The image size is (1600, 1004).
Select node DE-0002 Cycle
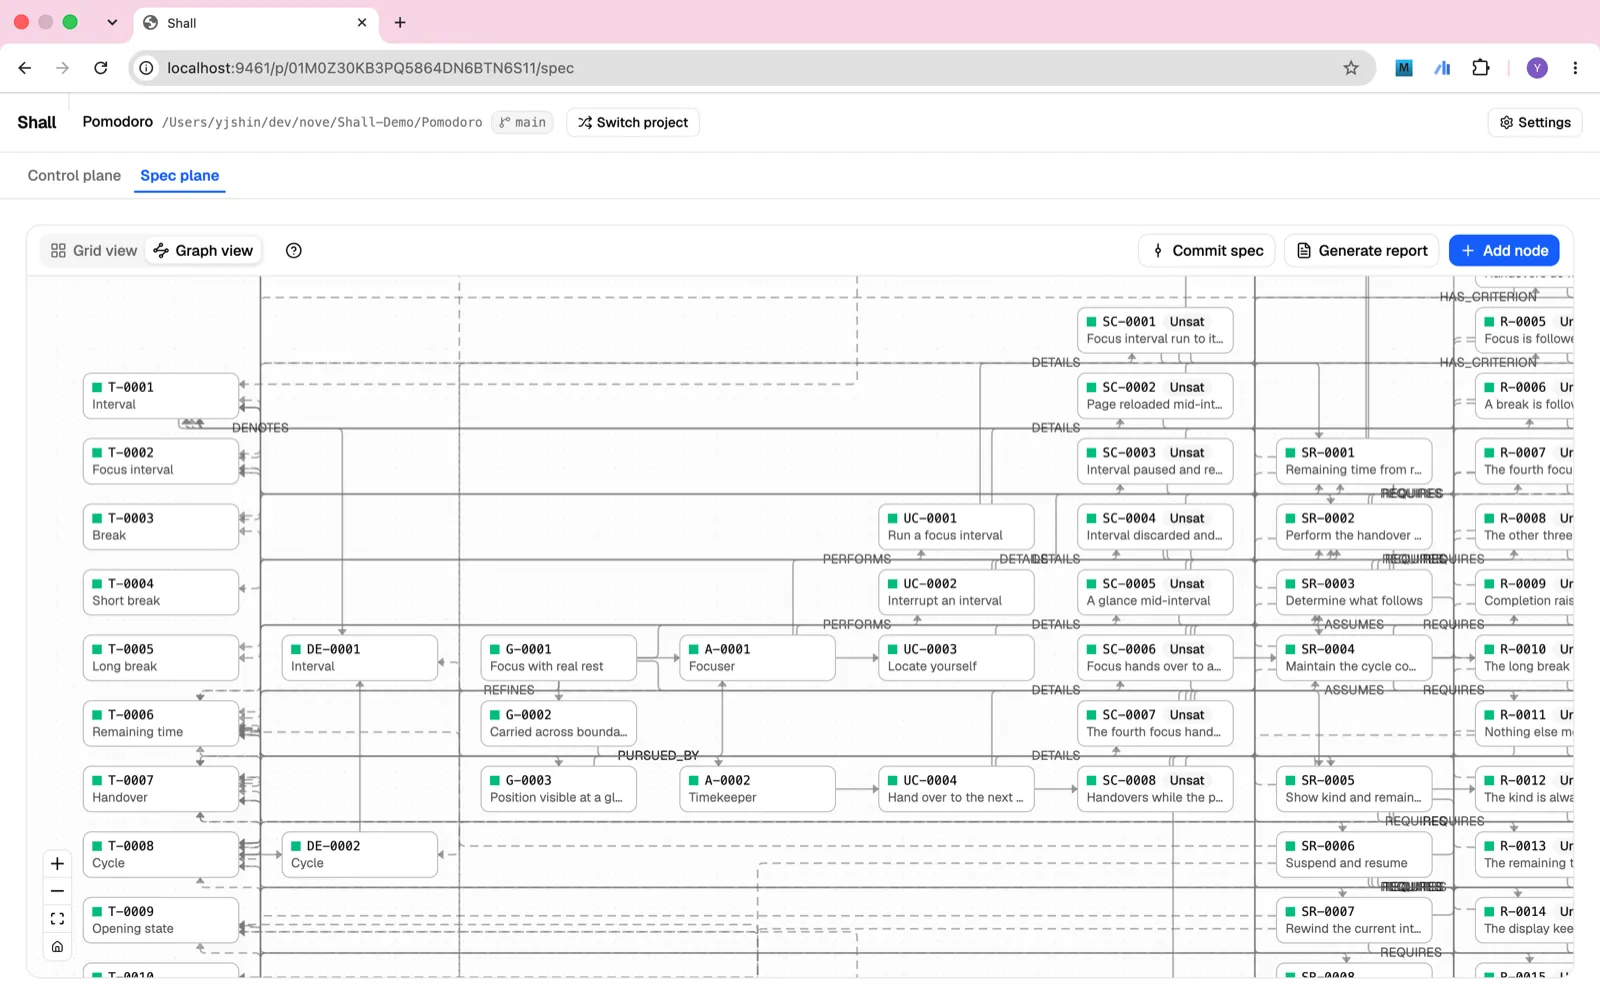[x=360, y=854]
